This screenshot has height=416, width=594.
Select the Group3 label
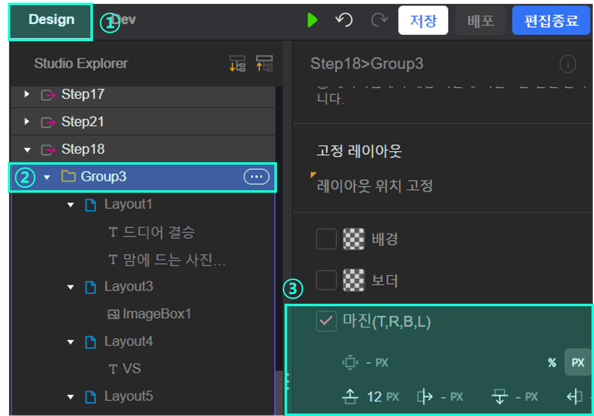click(103, 177)
